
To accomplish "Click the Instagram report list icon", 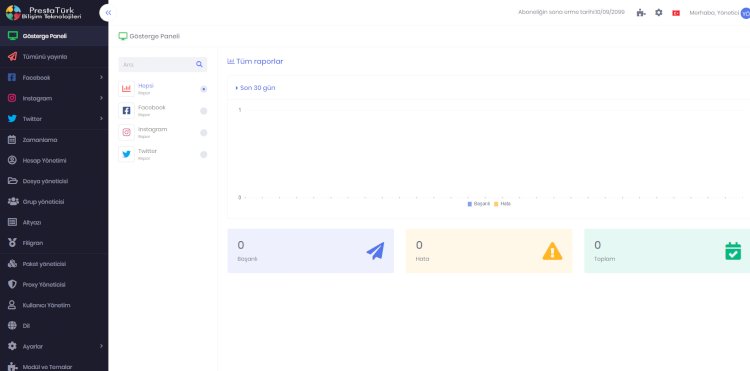I will tap(126, 132).
